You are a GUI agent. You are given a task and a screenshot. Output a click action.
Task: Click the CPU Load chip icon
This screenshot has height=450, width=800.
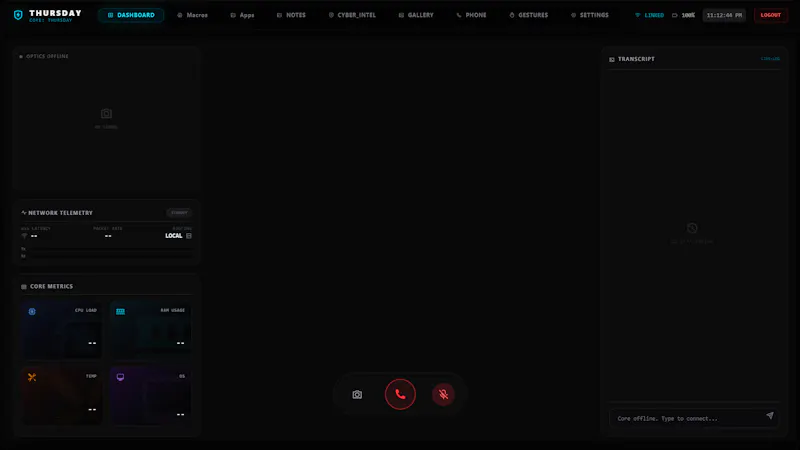click(32, 311)
